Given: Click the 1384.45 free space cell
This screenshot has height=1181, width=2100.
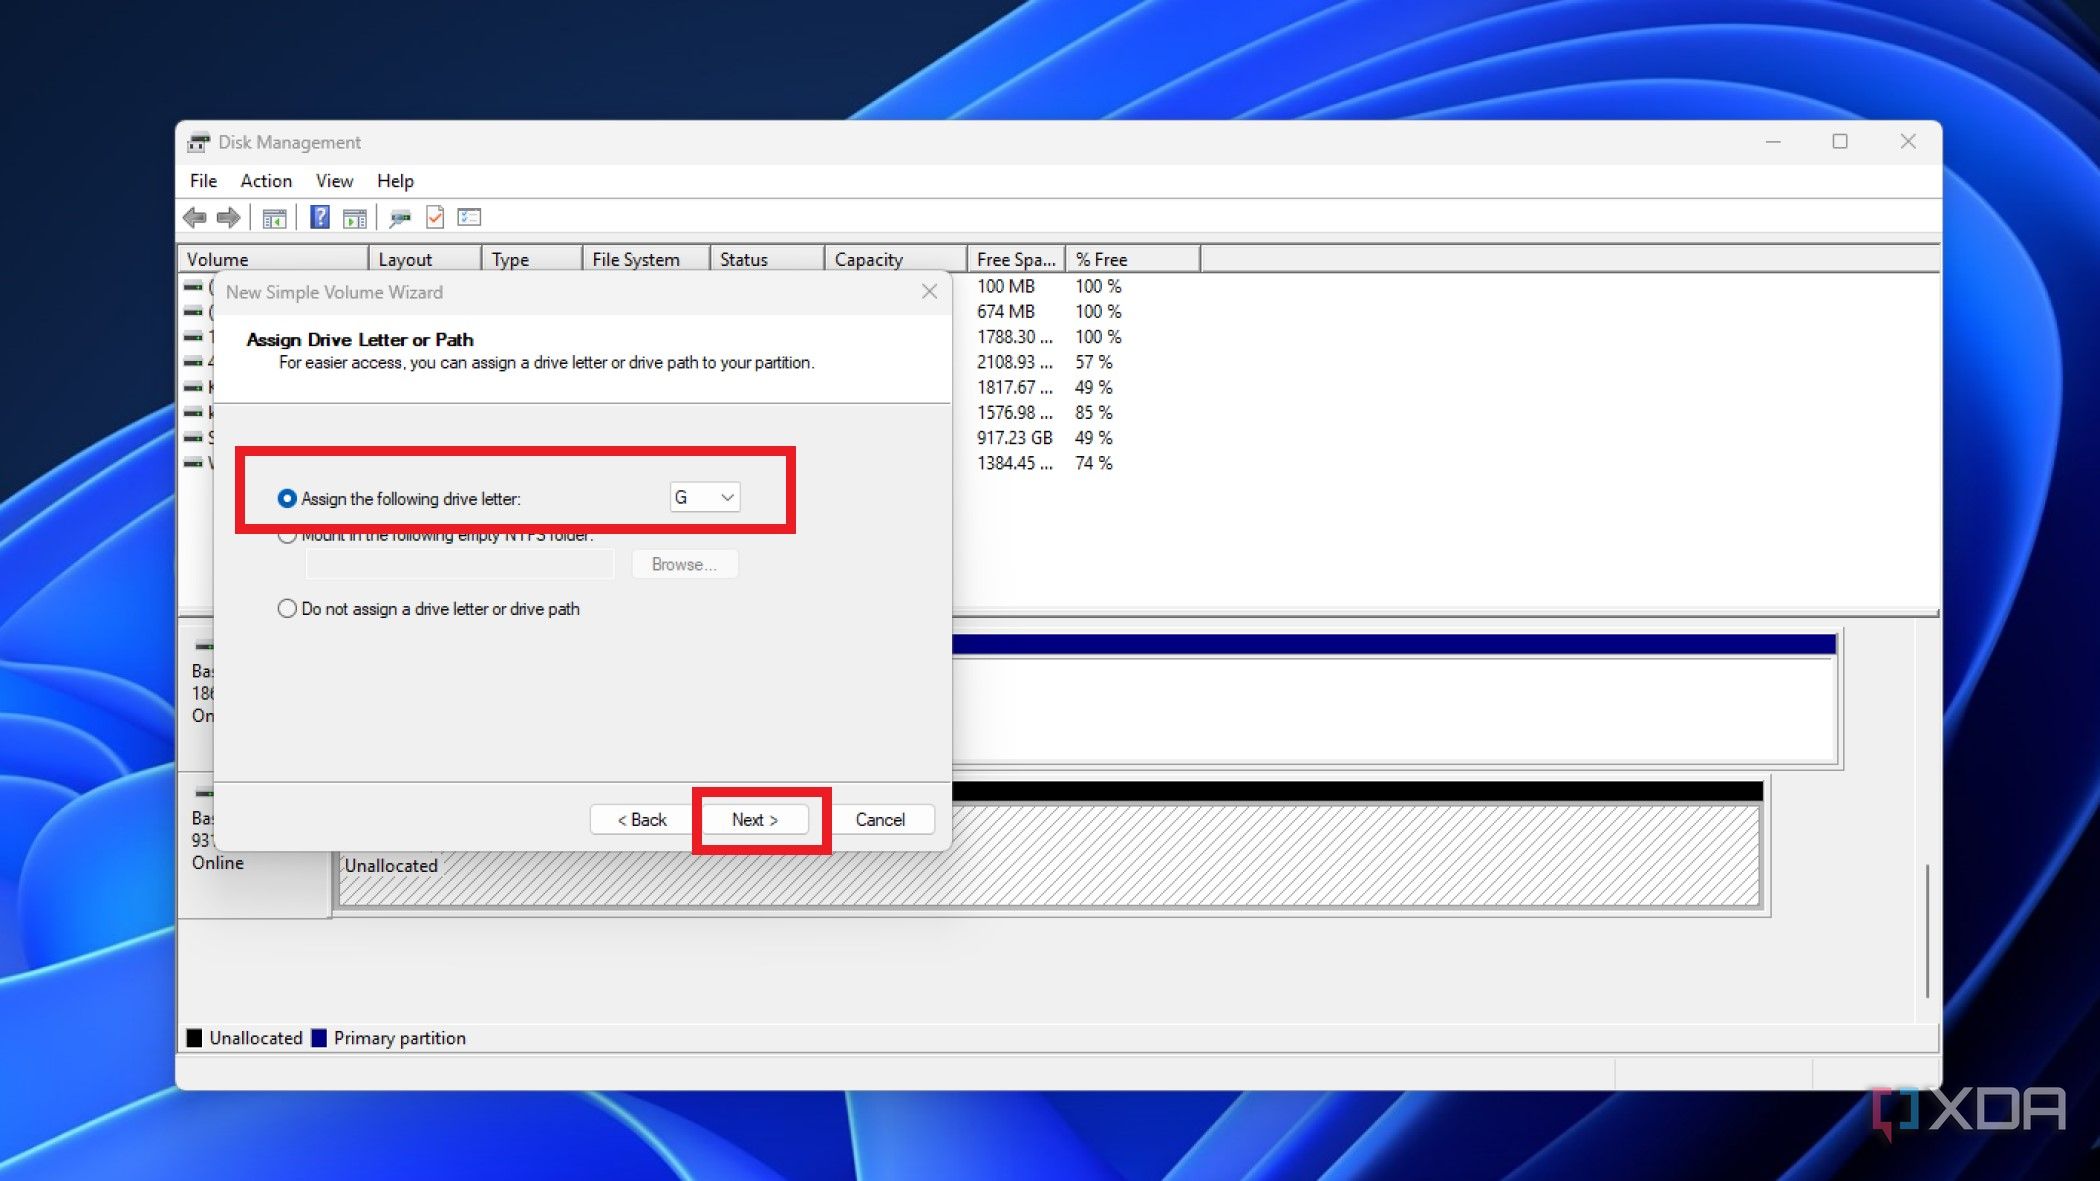Looking at the screenshot, I should pos(1014,463).
